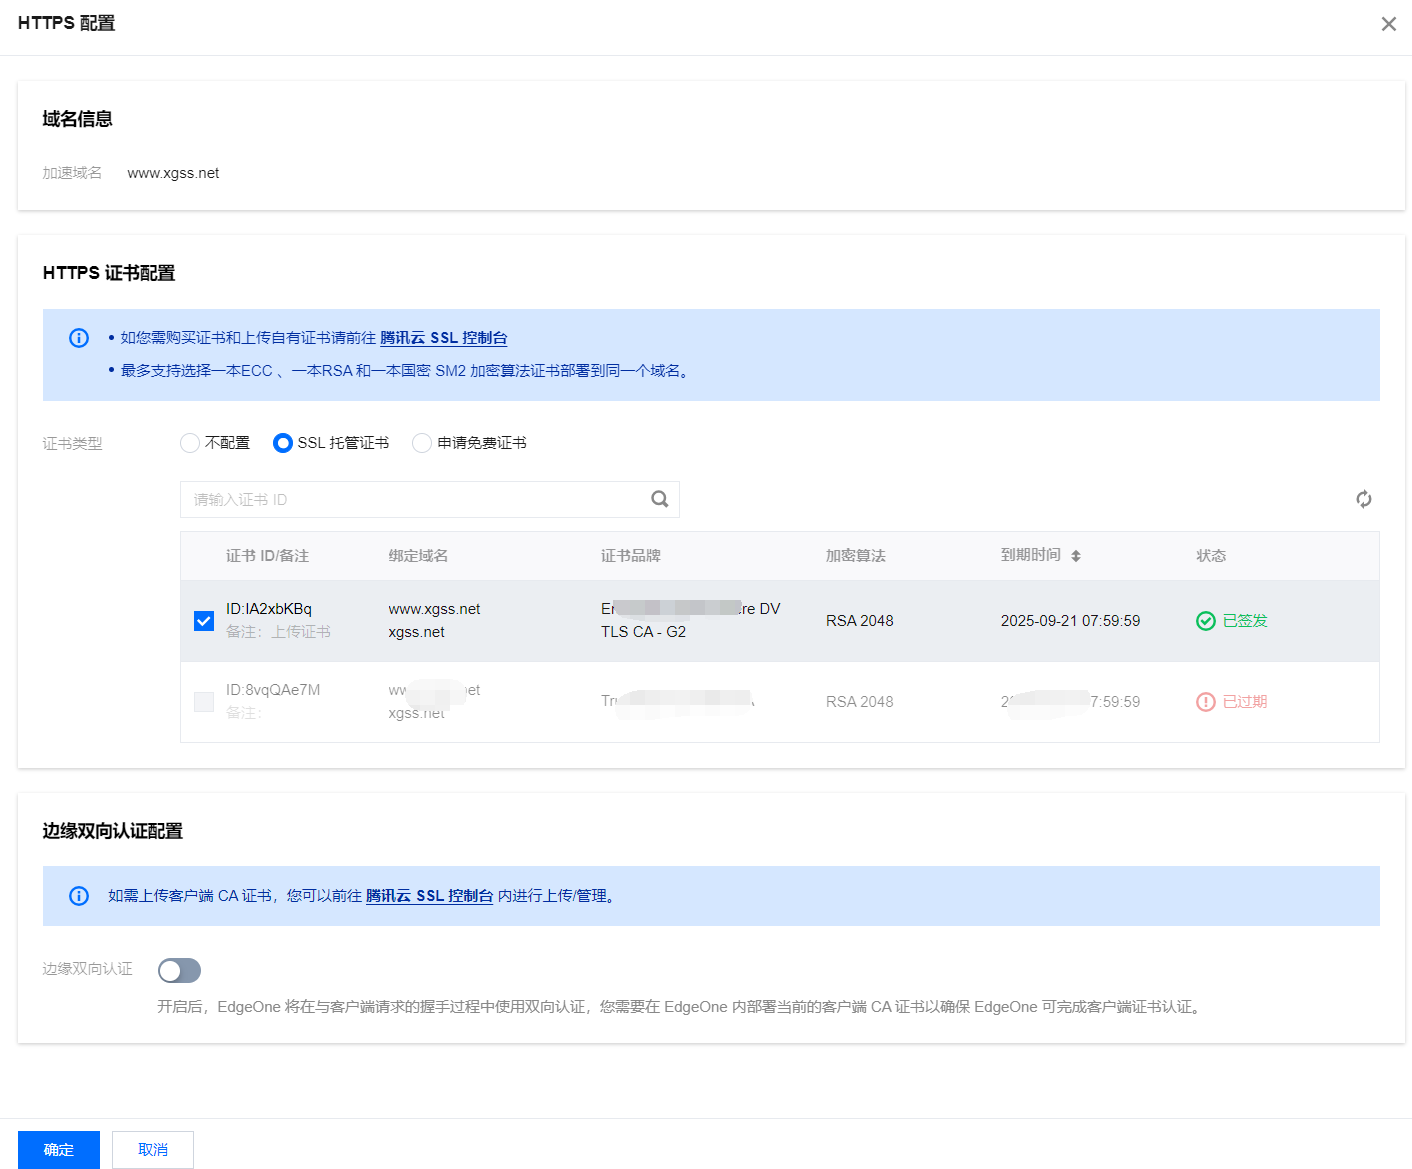This screenshot has width=1412, height=1169.
Task: Click the info icon in 边缘双向认证配置 notice
Action: click(x=79, y=896)
